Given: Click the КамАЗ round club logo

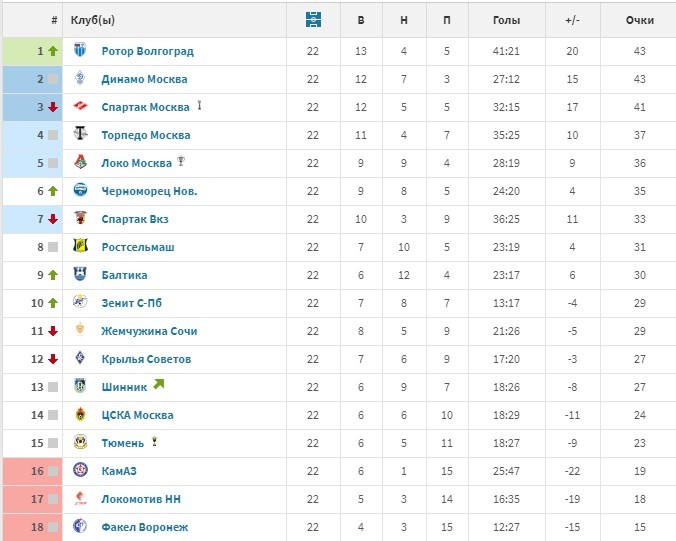Looking at the screenshot, I should 80,470.
